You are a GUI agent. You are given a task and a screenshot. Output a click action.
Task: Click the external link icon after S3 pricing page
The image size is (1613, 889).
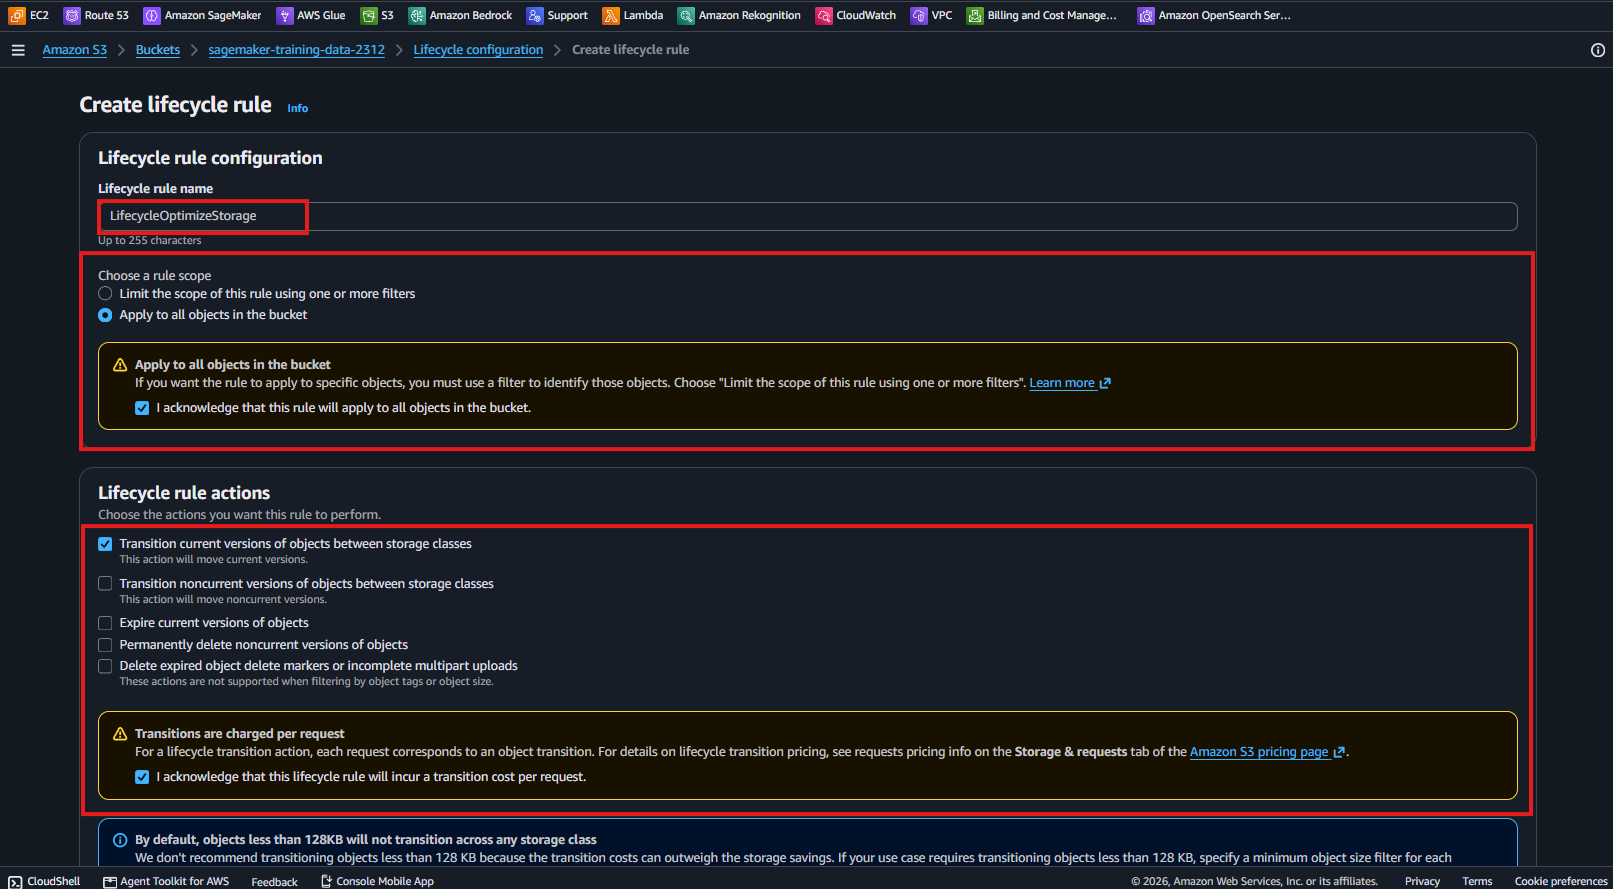point(1339,752)
